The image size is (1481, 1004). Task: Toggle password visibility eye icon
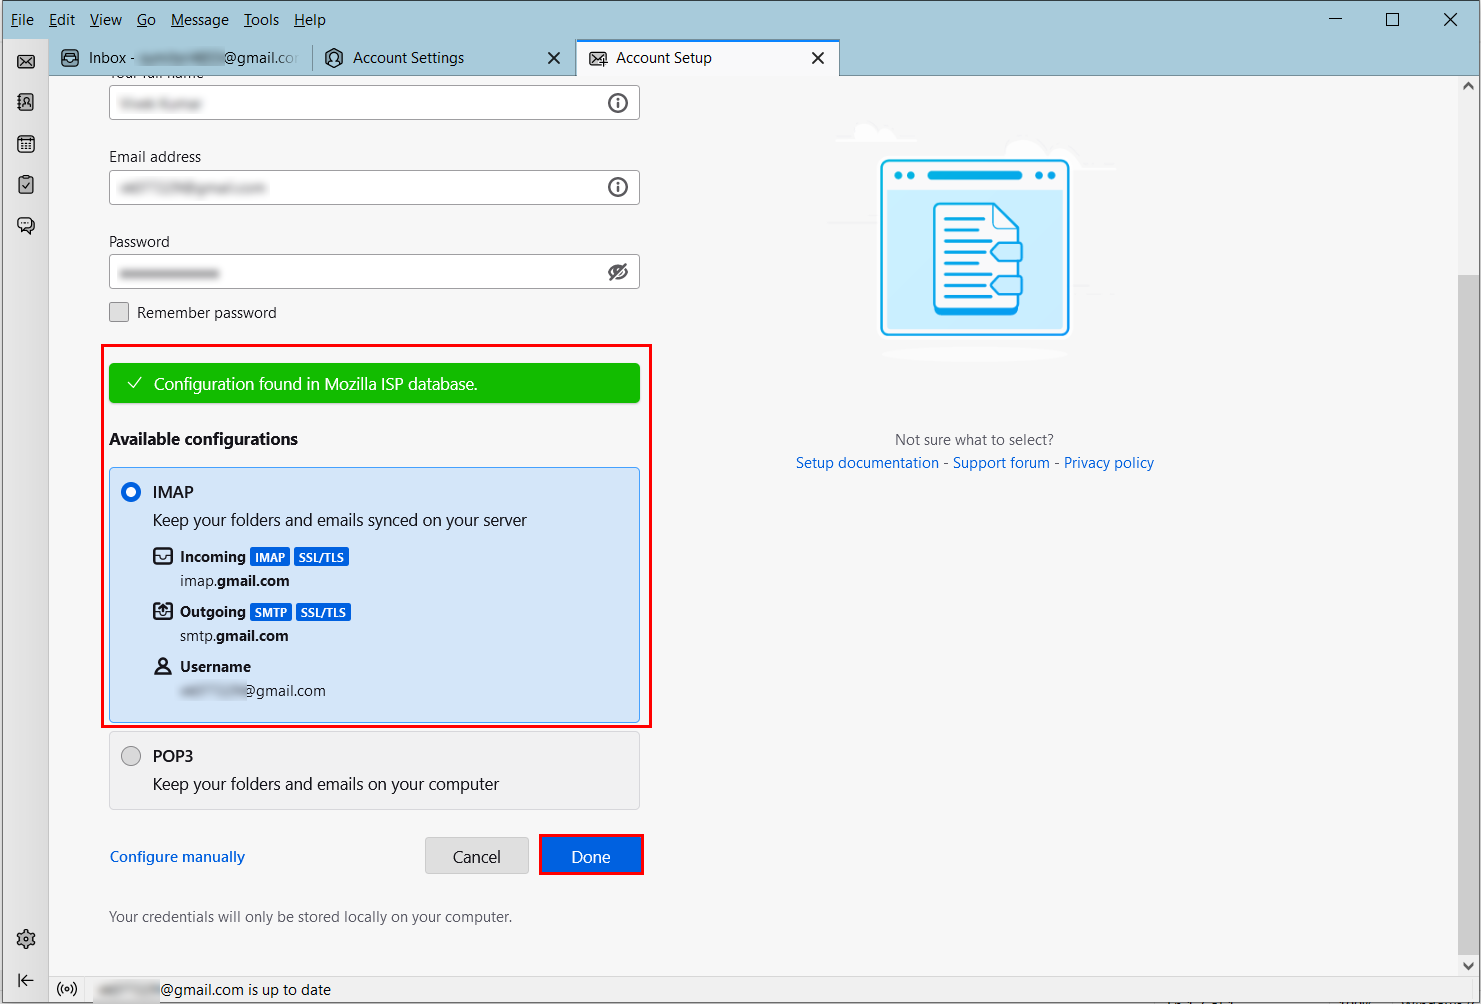[x=618, y=272]
